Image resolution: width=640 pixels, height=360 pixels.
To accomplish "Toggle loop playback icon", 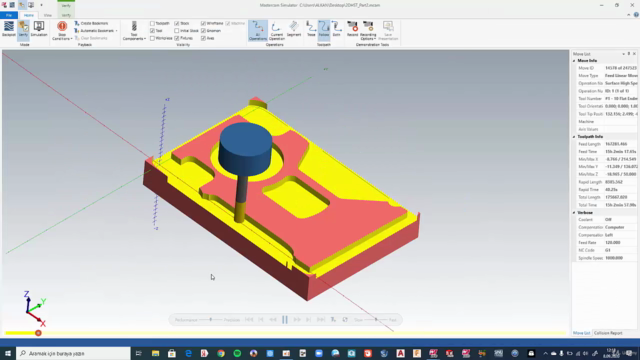I will coord(345,320).
